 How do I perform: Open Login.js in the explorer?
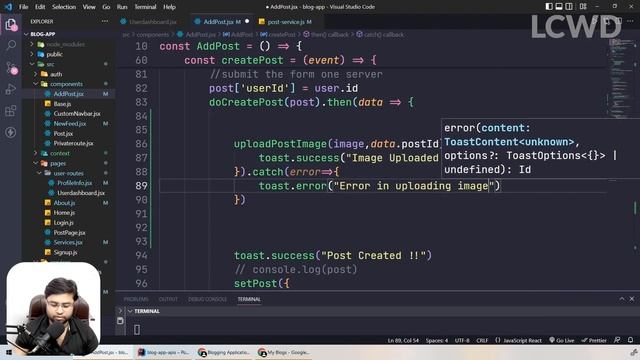coord(68,222)
